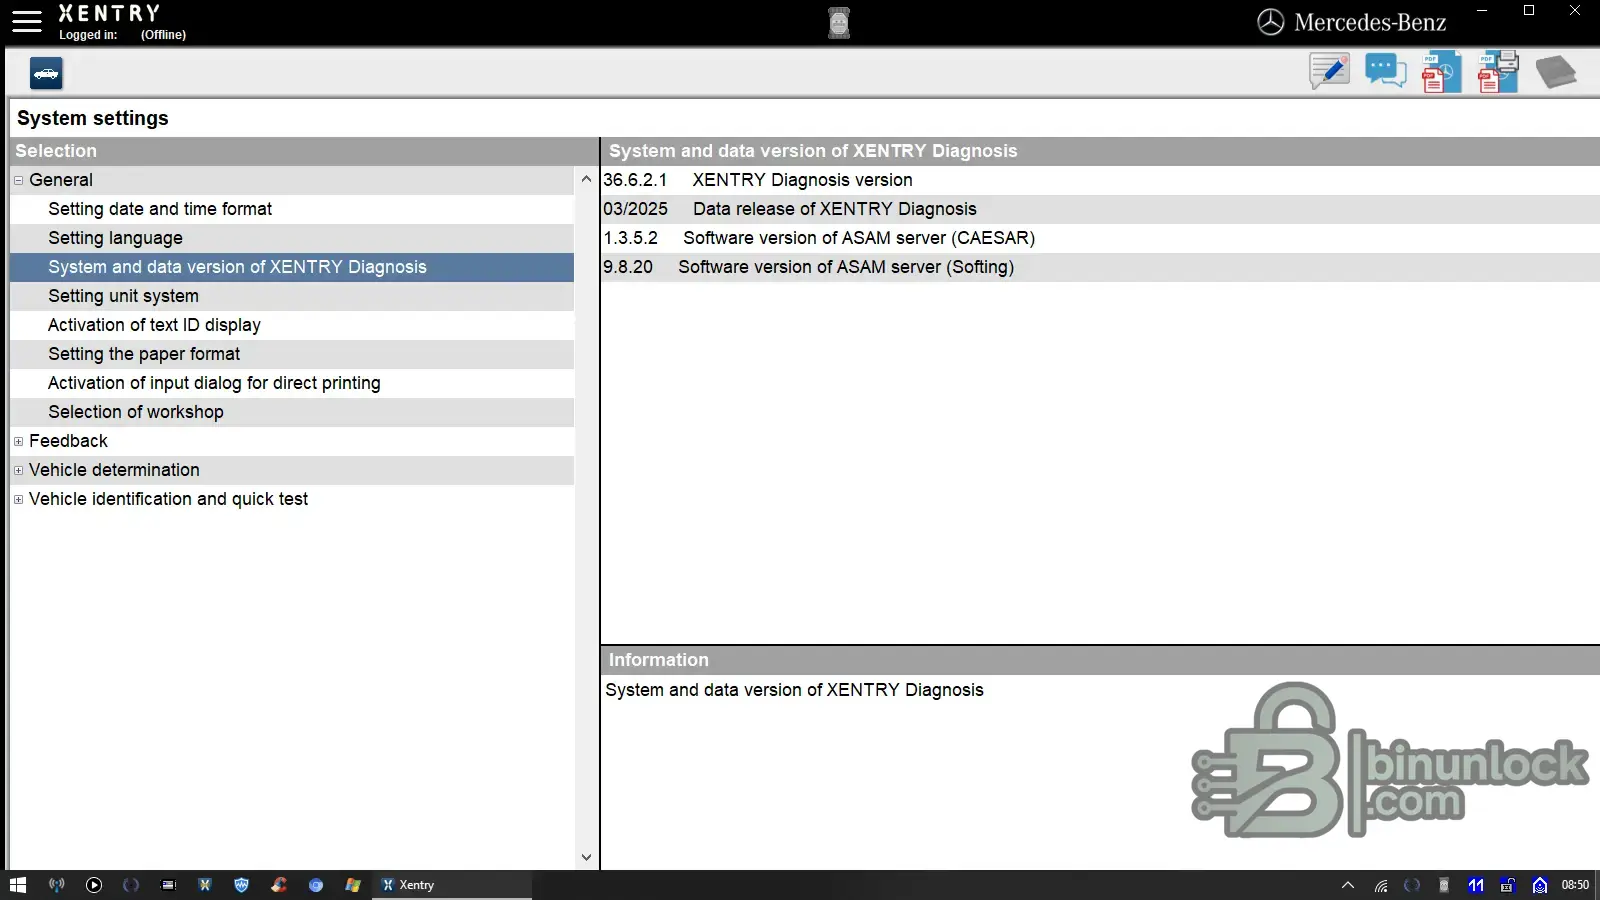Click the Xentry taskbar button
The height and width of the screenshot is (900, 1600).
coord(450,885)
